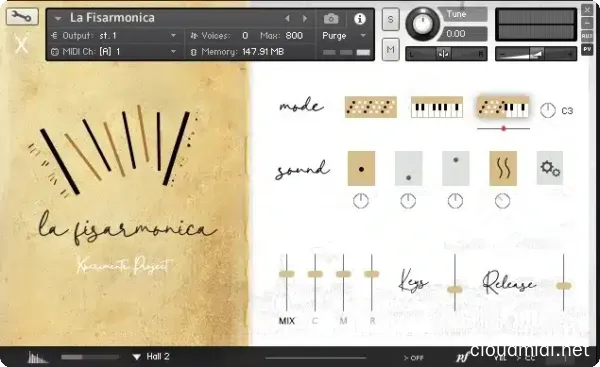Click the R mic fader
The image size is (600, 367).
372,274
